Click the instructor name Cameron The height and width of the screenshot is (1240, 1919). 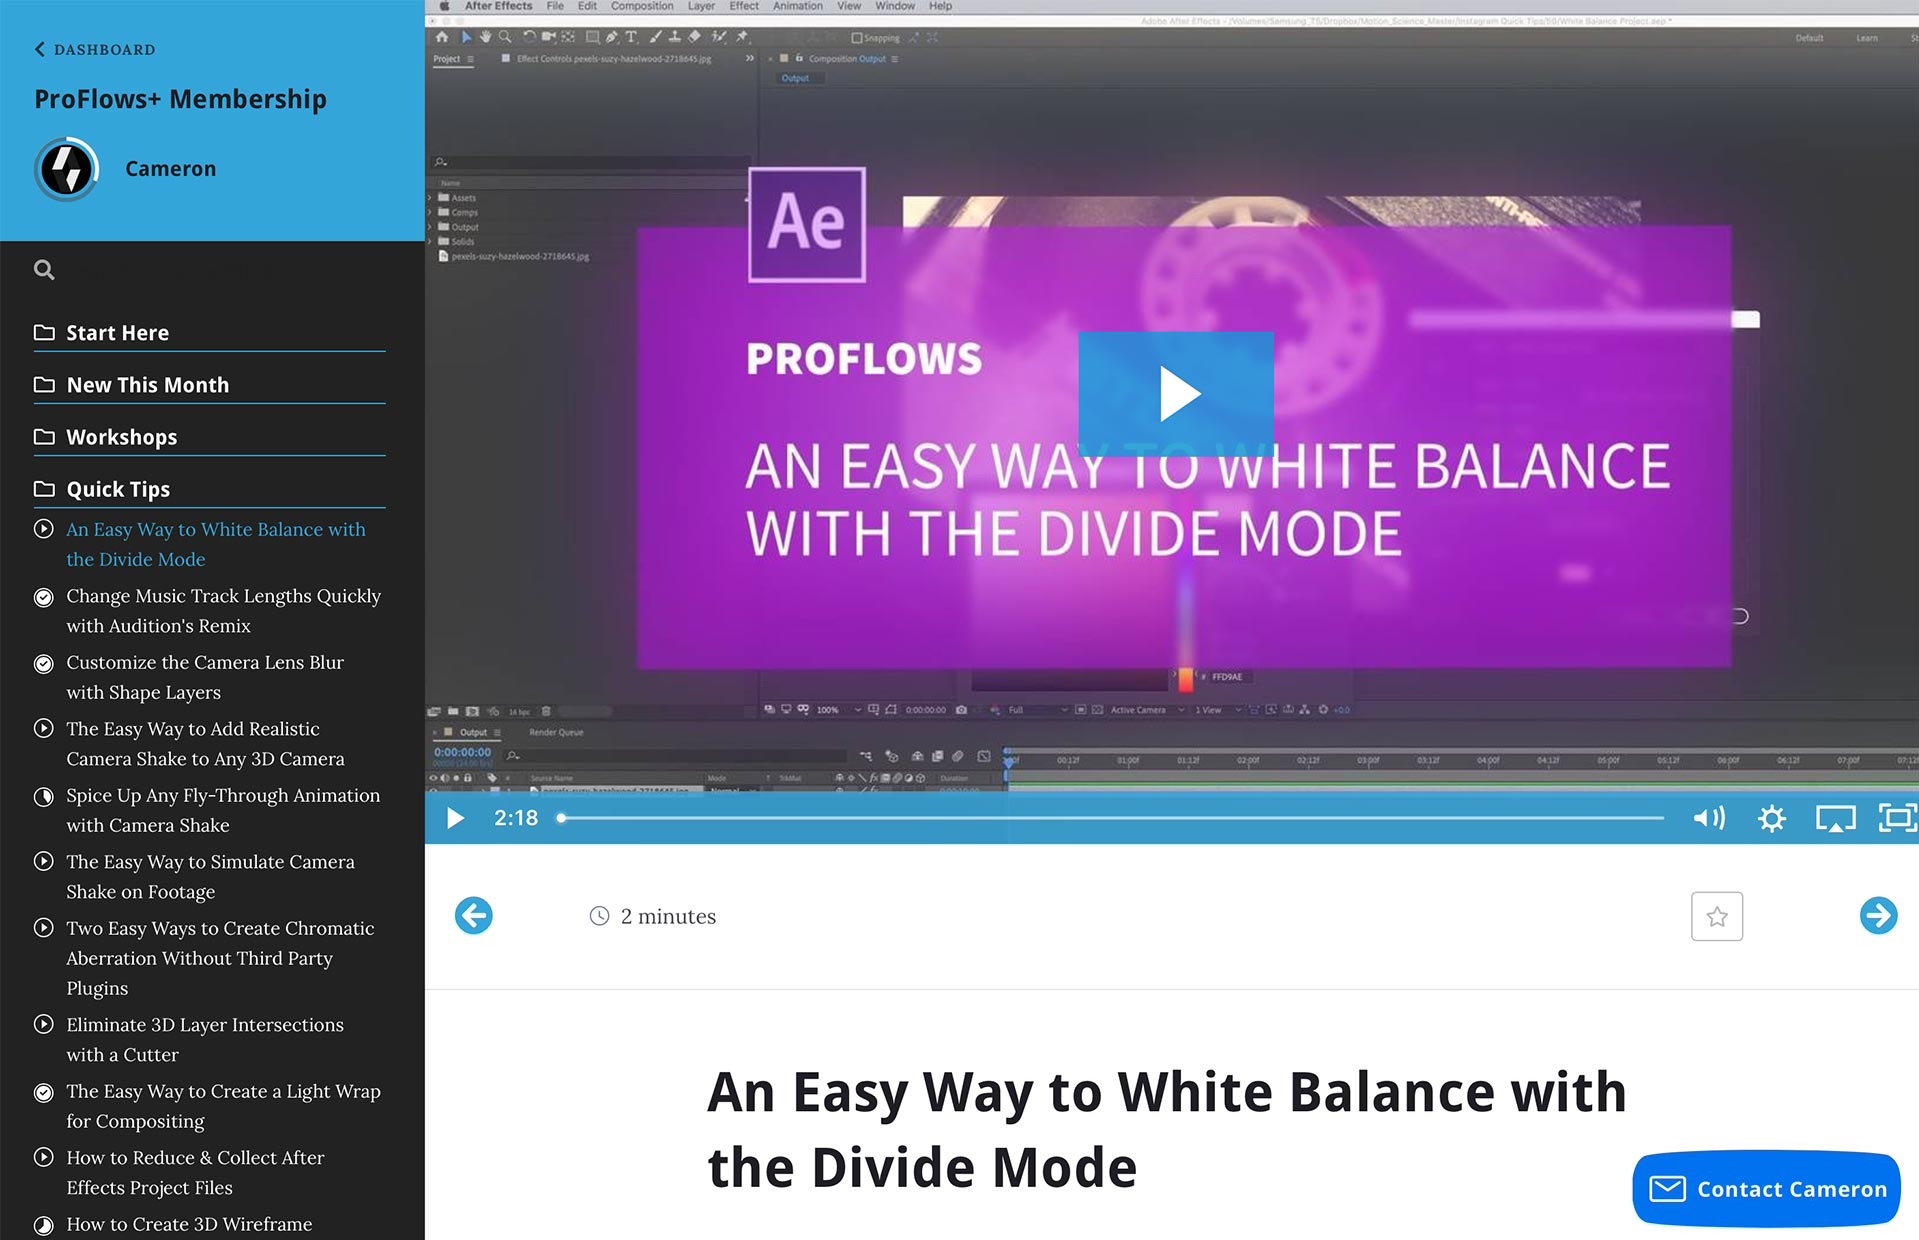pyautogui.click(x=170, y=169)
